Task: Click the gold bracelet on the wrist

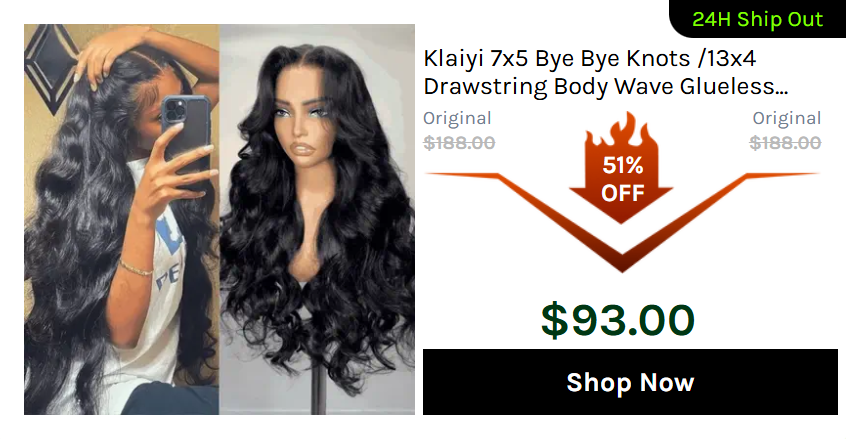Action: click(136, 268)
